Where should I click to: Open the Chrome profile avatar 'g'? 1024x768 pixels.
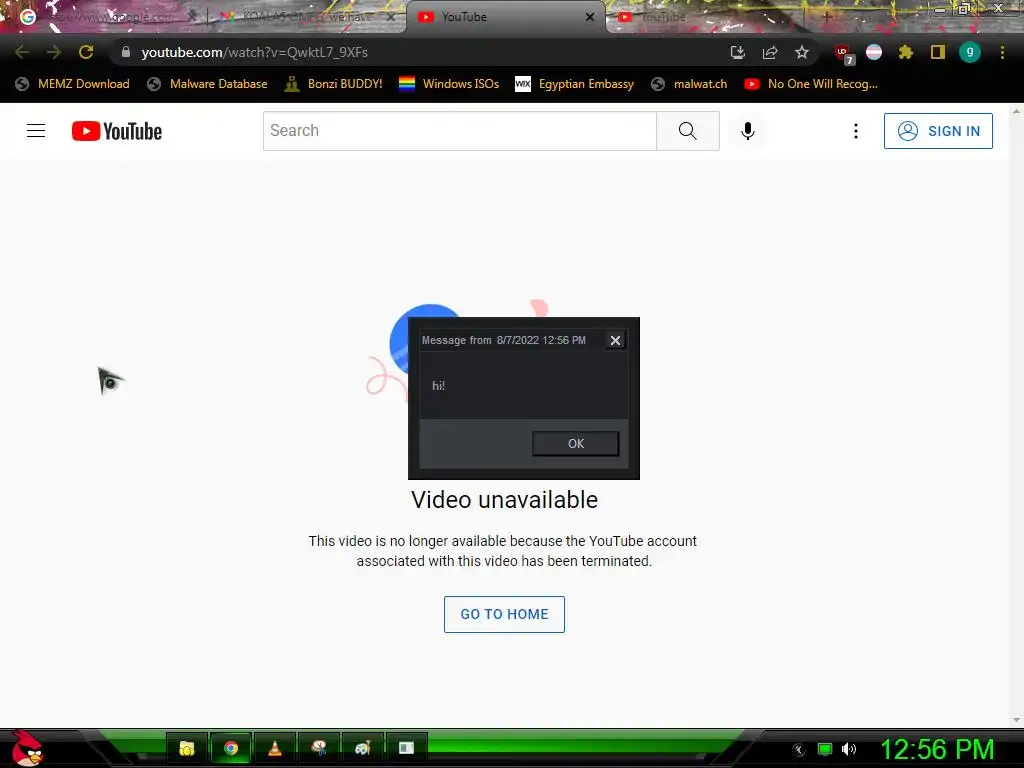pyautogui.click(x=970, y=52)
